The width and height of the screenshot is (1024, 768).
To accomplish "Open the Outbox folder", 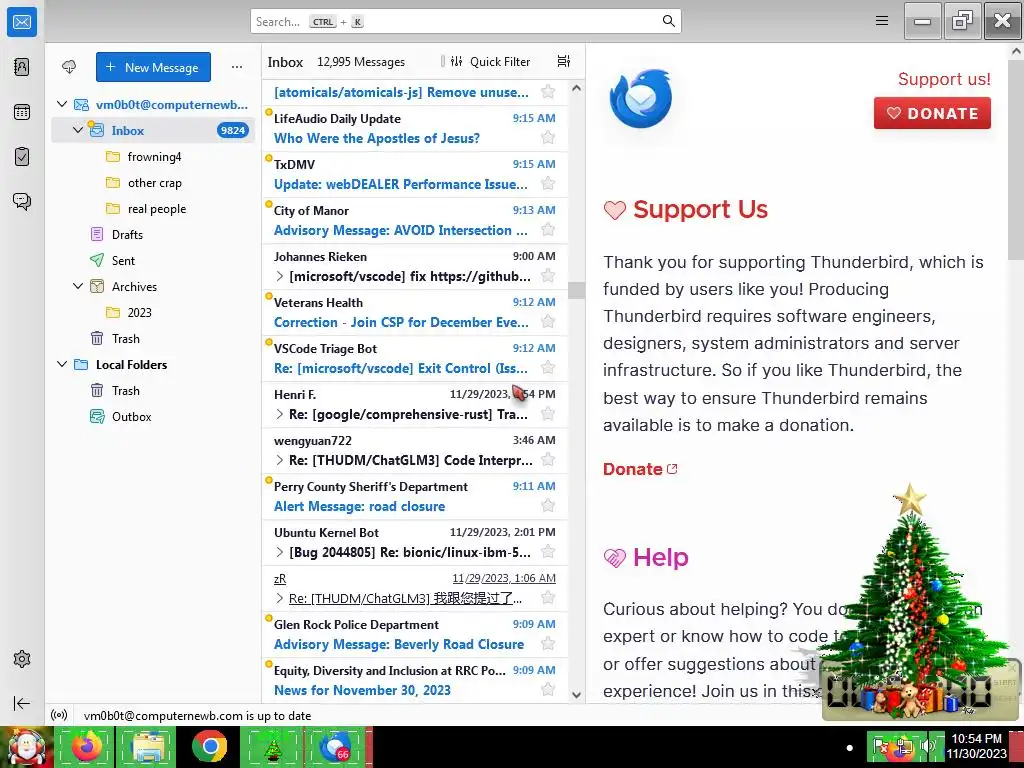I will pos(153,417).
